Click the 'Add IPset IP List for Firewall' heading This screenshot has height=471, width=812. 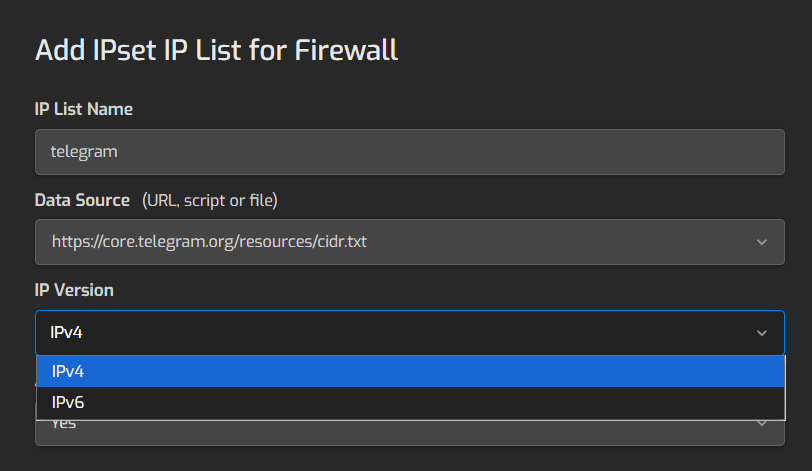pos(217,50)
